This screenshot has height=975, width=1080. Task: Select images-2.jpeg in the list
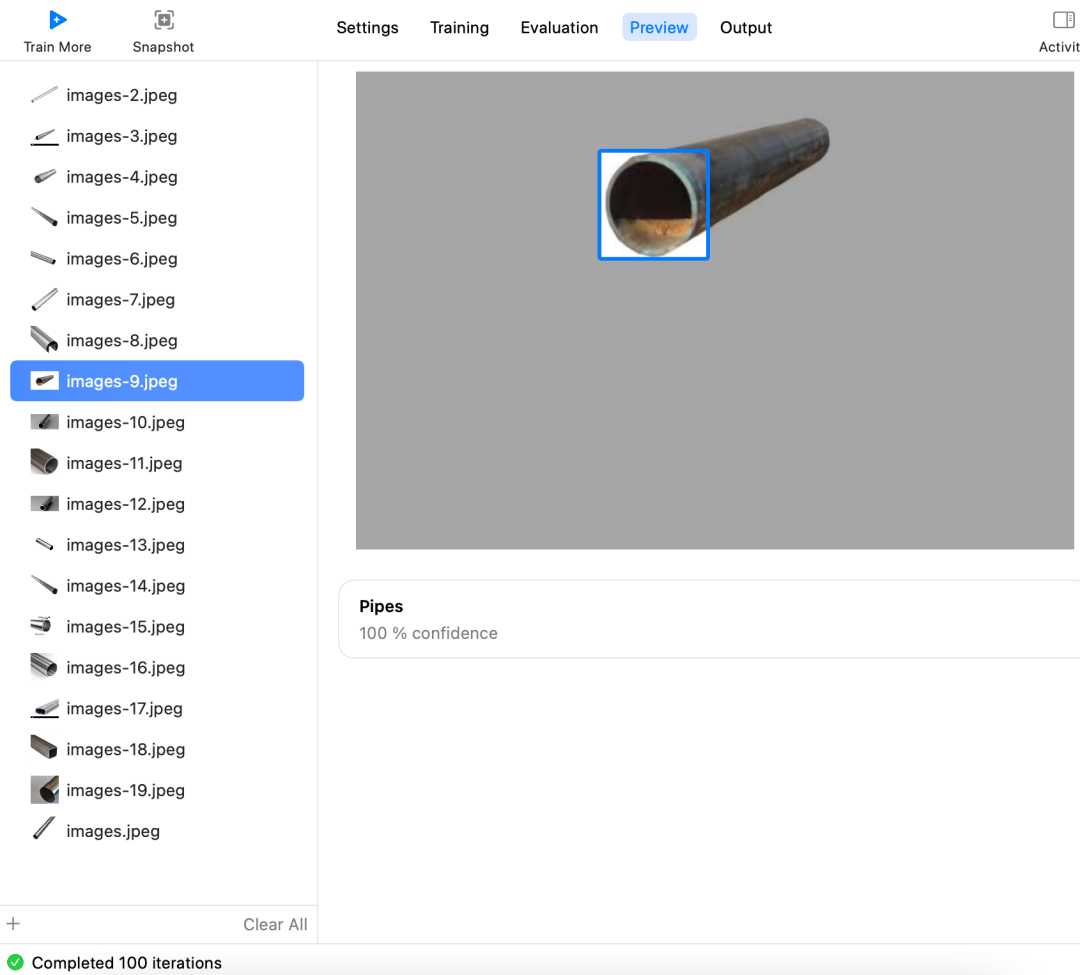pyautogui.click(x=157, y=95)
